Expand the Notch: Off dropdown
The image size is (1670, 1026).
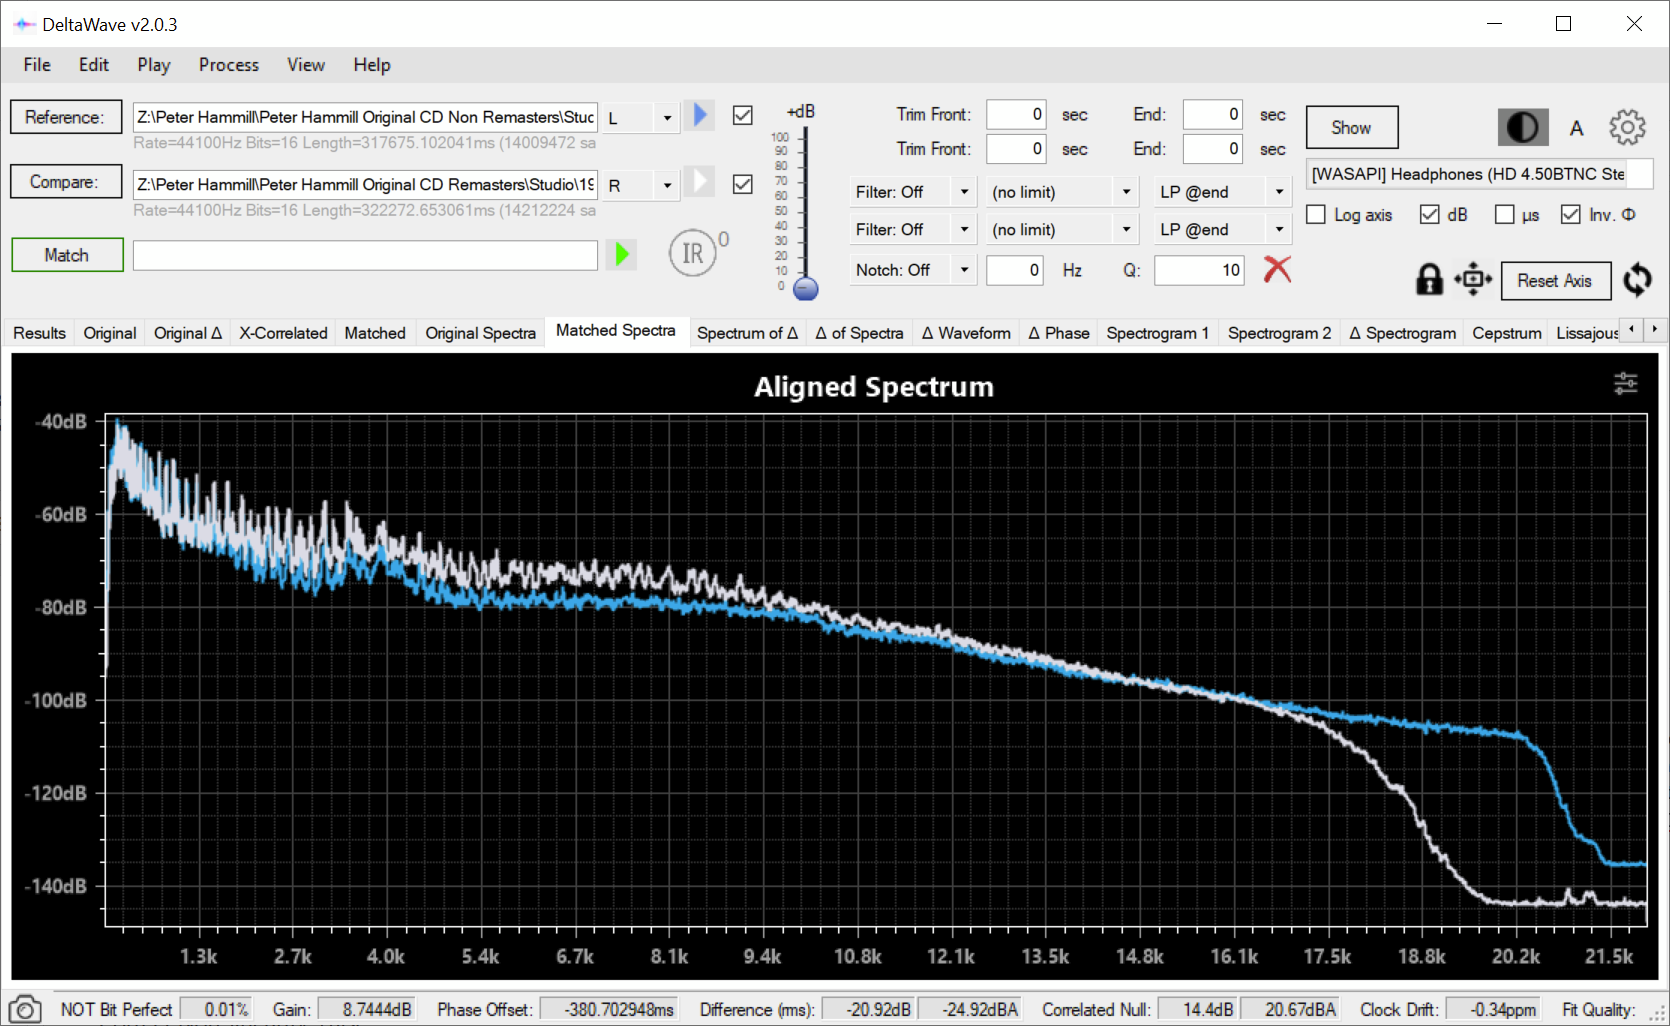[912, 270]
